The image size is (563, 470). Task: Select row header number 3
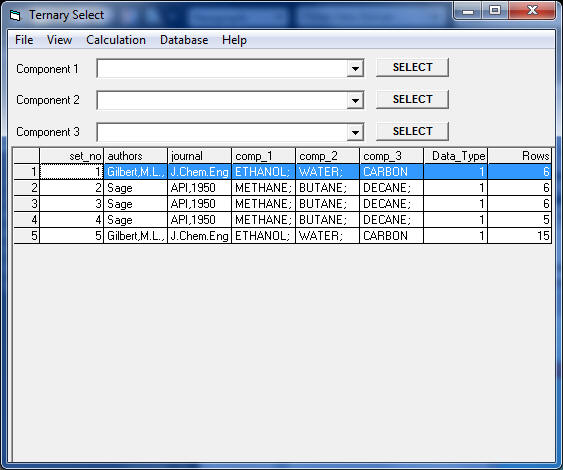click(27, 204)
